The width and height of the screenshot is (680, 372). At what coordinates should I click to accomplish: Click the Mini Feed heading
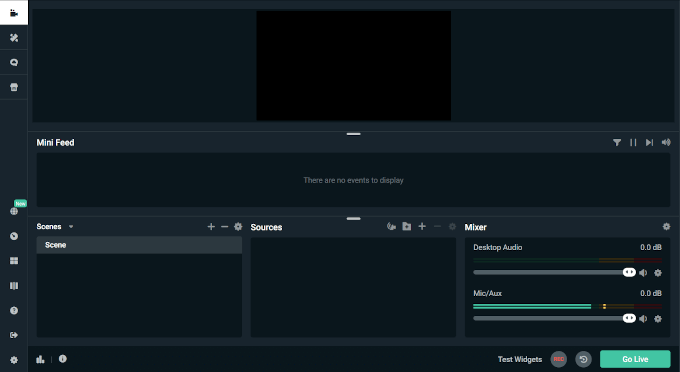(x=56, y=143)
